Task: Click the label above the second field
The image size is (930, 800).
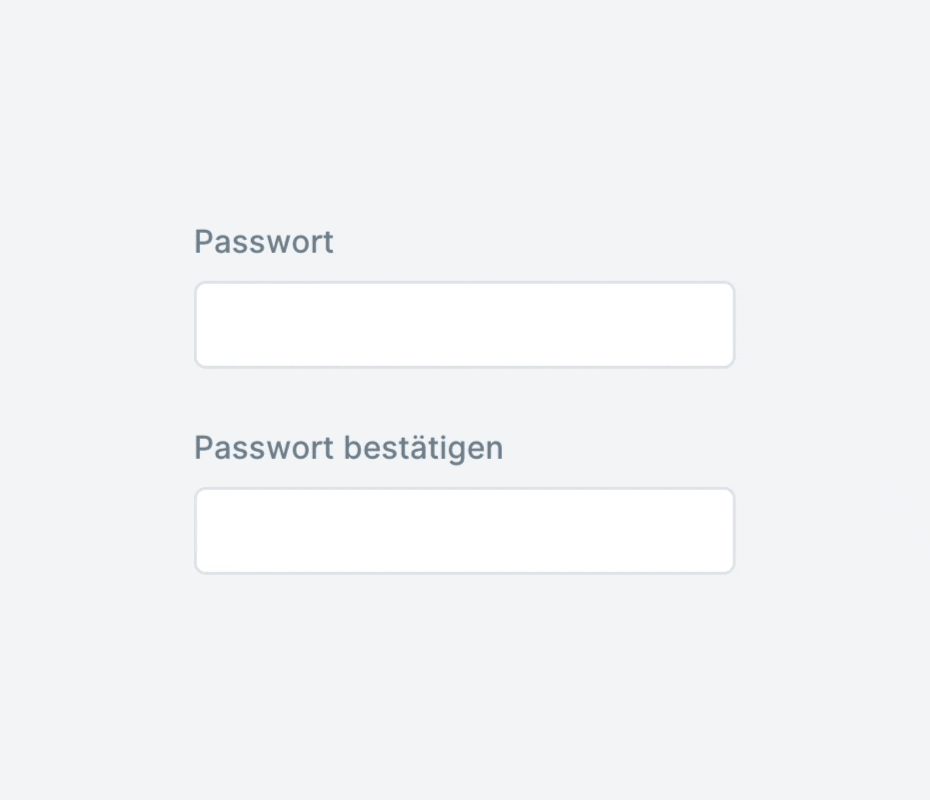Action: pos(349,448)
